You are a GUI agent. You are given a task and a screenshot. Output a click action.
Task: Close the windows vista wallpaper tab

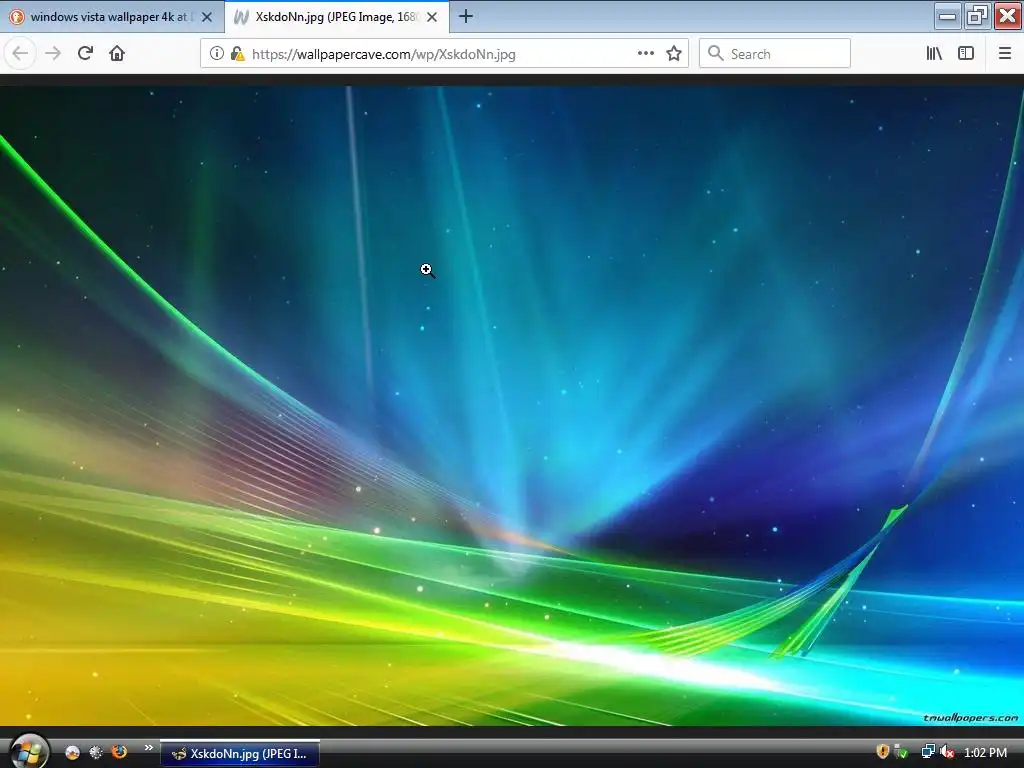coord(207,17)
